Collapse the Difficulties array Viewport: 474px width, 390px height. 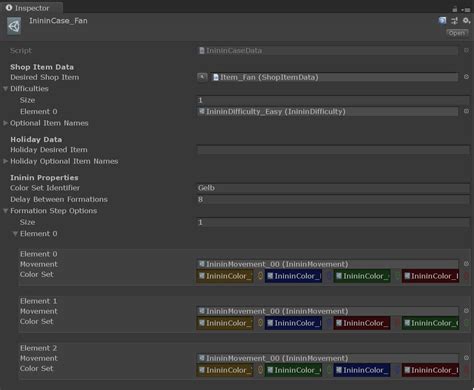pos(5,89)
